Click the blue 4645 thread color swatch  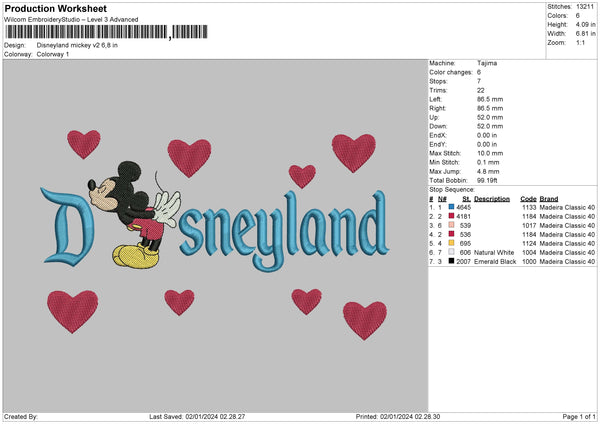[452, 207]
